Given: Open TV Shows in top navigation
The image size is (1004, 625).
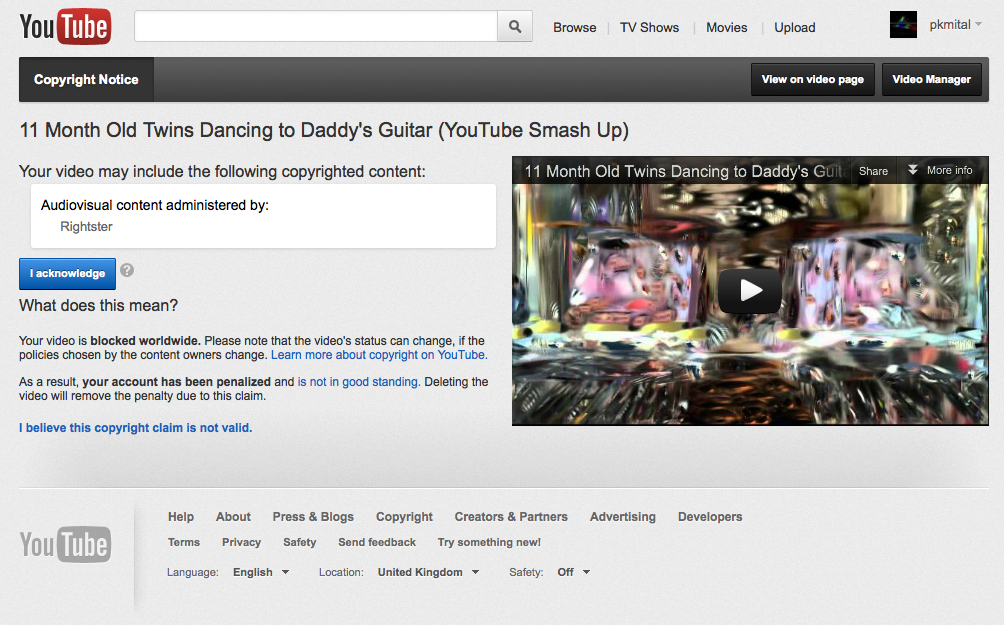Looking at the screenshot, I should 649,28.
